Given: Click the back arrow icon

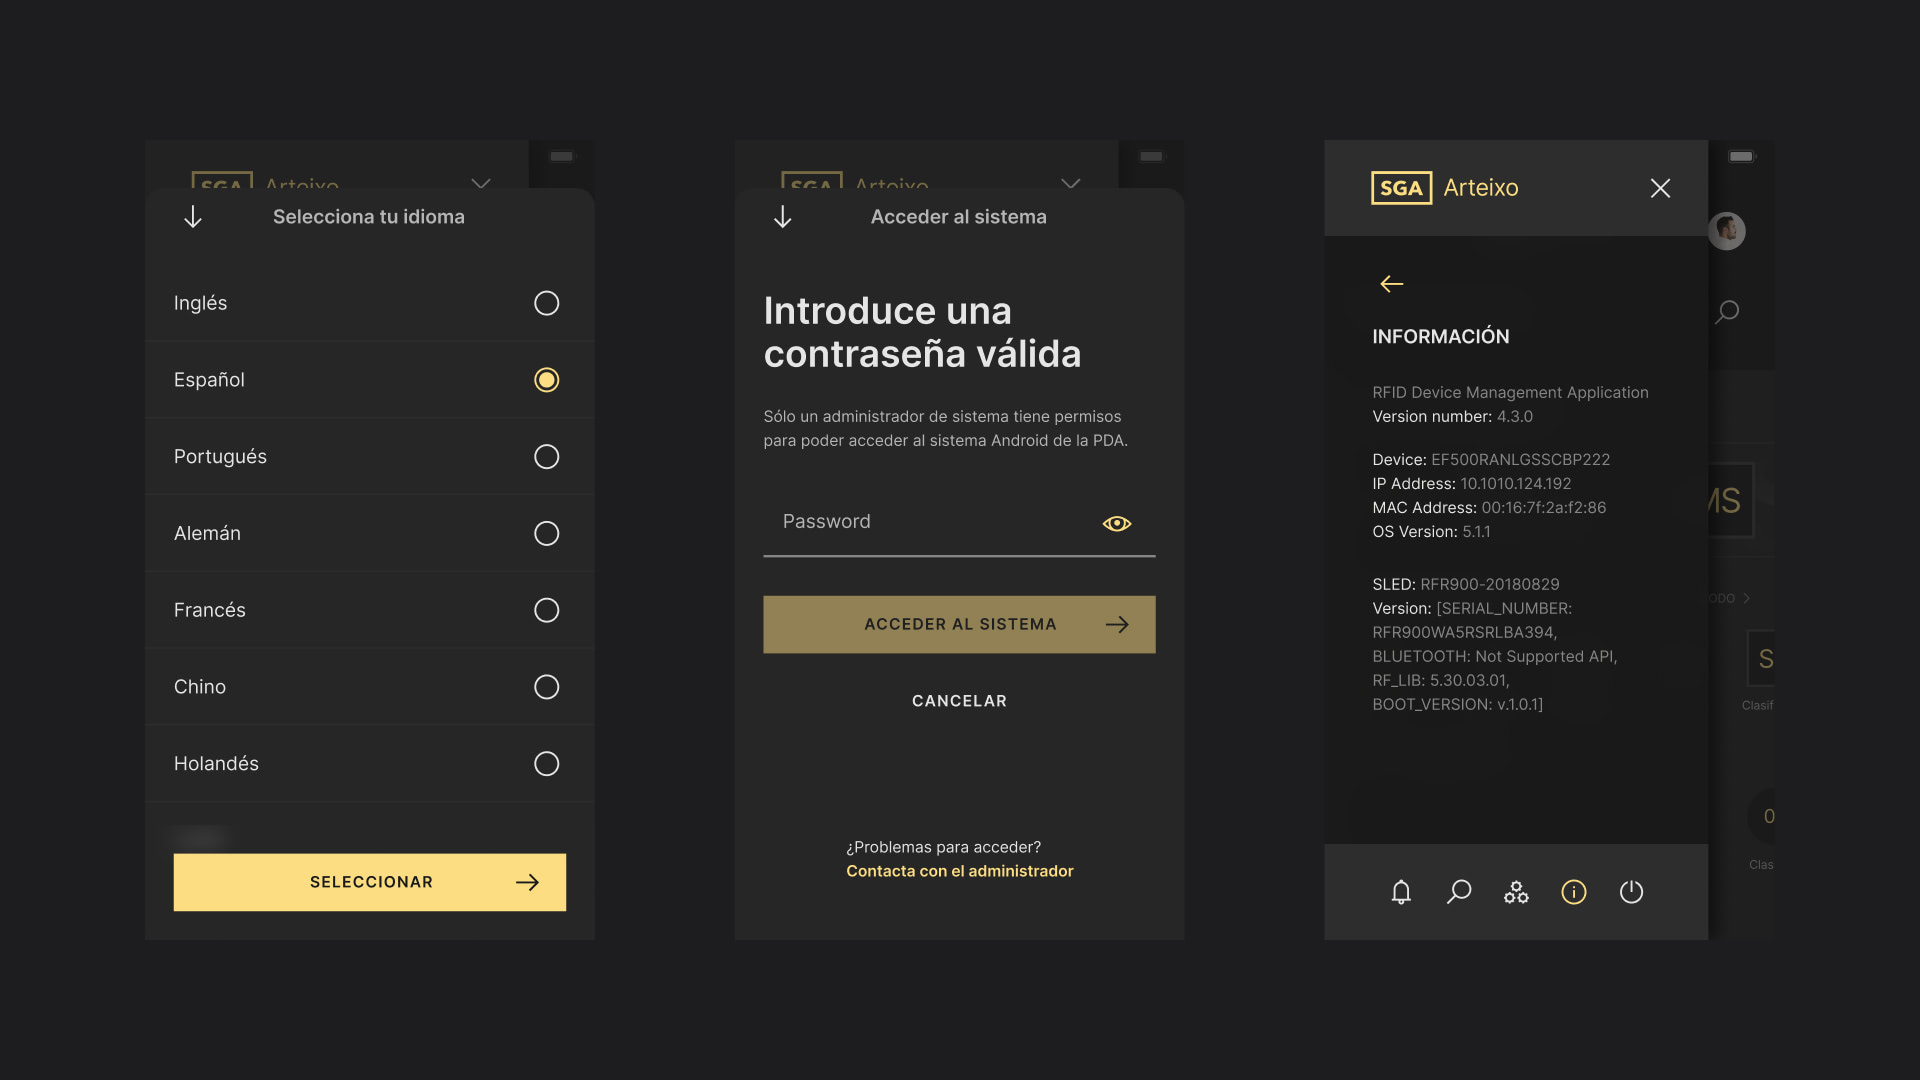Looking at the screenshot, I should pos(1390,282).
